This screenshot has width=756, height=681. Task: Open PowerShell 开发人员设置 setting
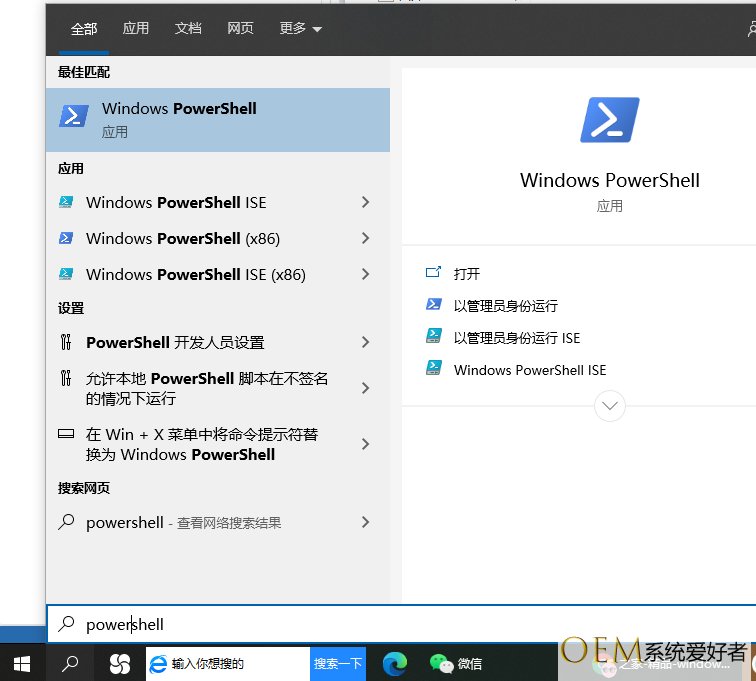[x=175, y=342]
